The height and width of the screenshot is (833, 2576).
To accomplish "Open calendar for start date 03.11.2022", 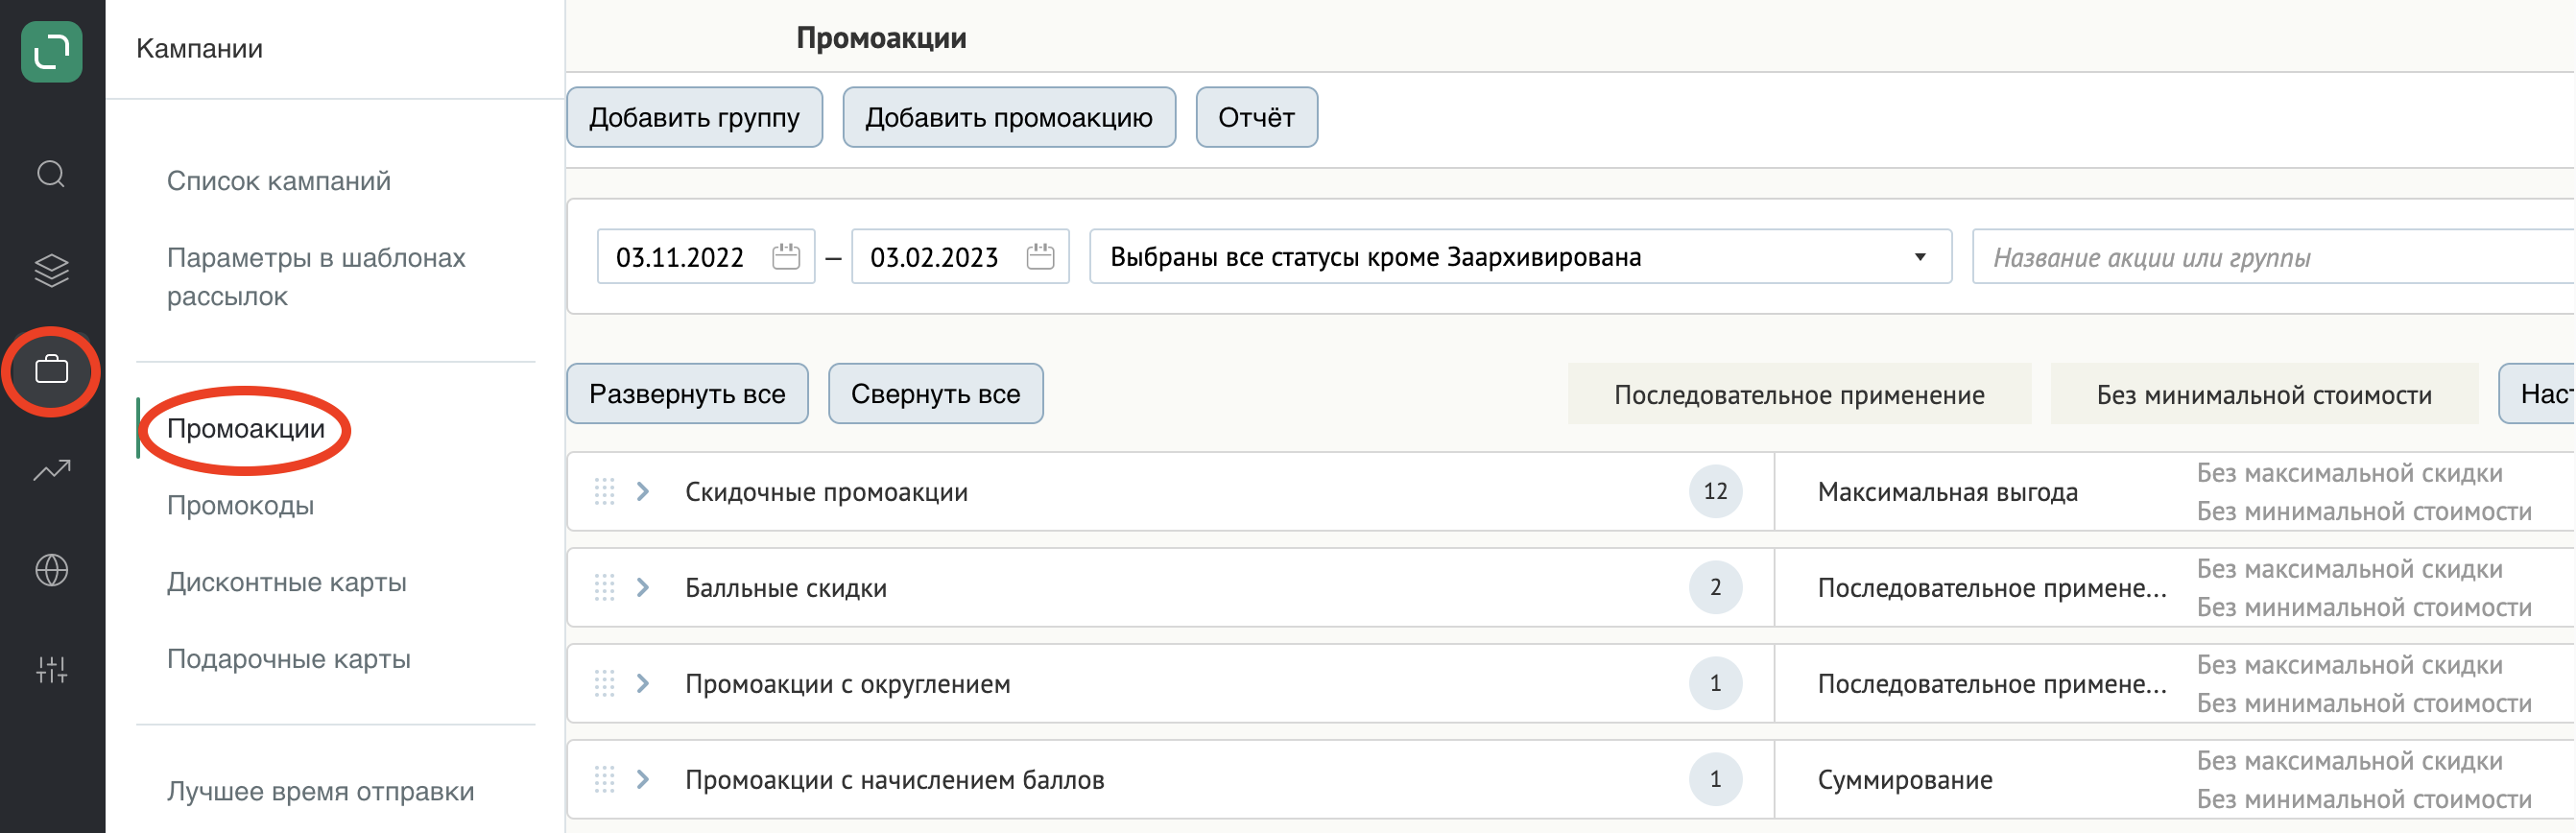I will (787, 257).
